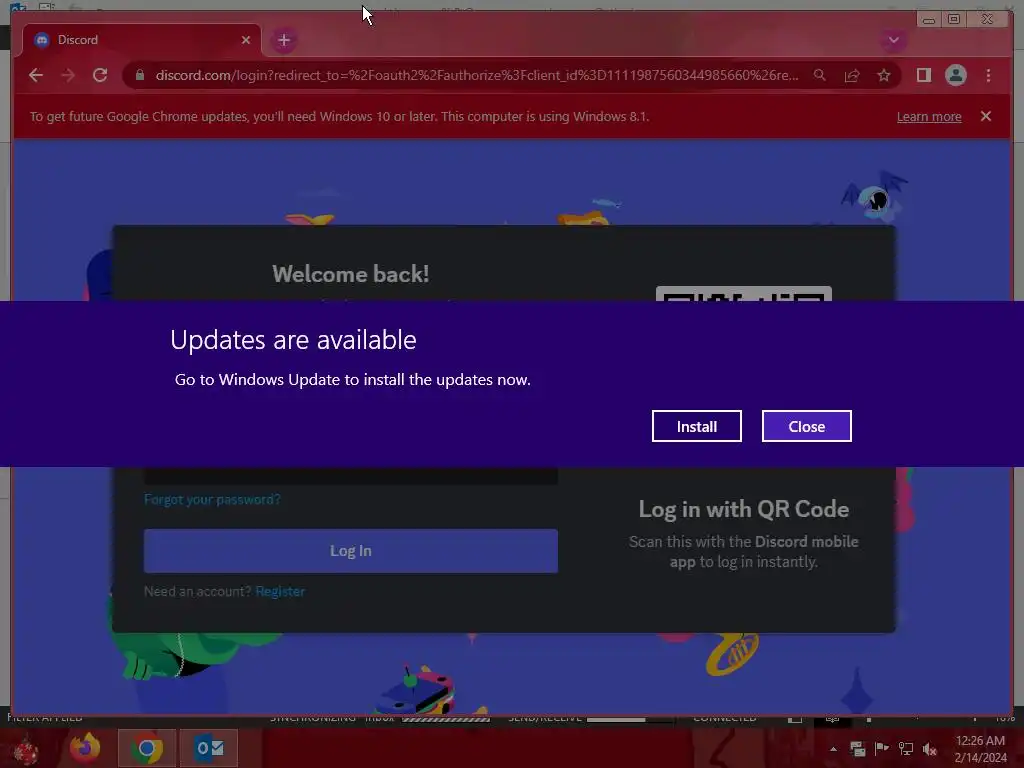The width and height of the screenshot is (1024, 768).
Task: Expand the tab search dropdown chevron
Action: point(893,40)
